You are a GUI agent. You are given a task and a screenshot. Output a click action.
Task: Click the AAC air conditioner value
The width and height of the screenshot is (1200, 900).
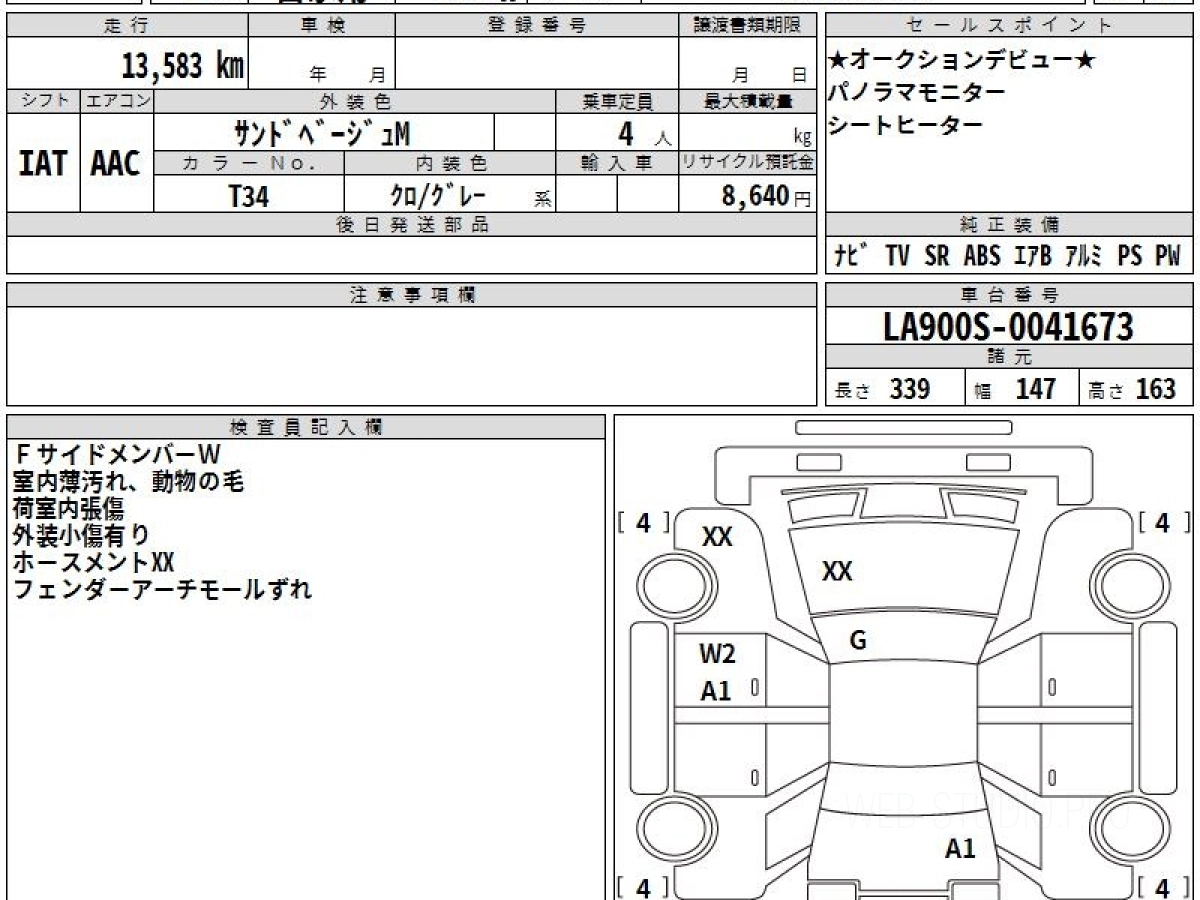(x=116, y=164)
